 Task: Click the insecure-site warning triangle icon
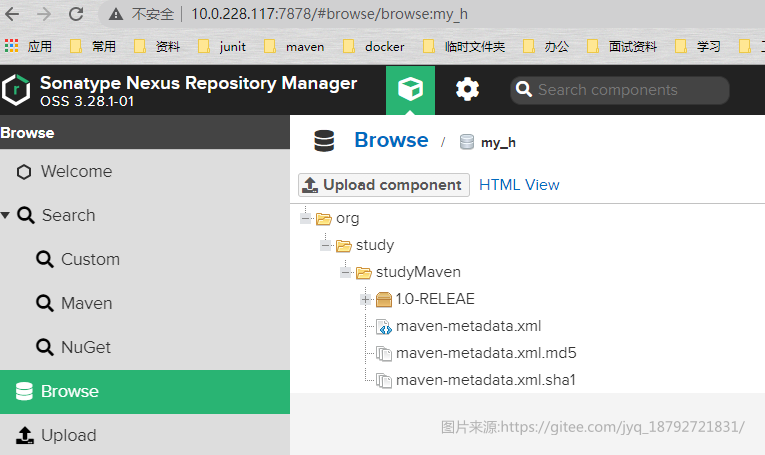pos(116,14)
